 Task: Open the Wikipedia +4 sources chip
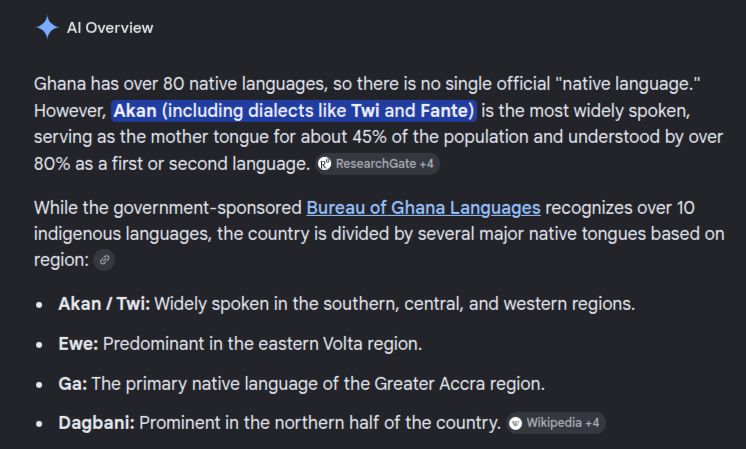click(x=556, y=423)
